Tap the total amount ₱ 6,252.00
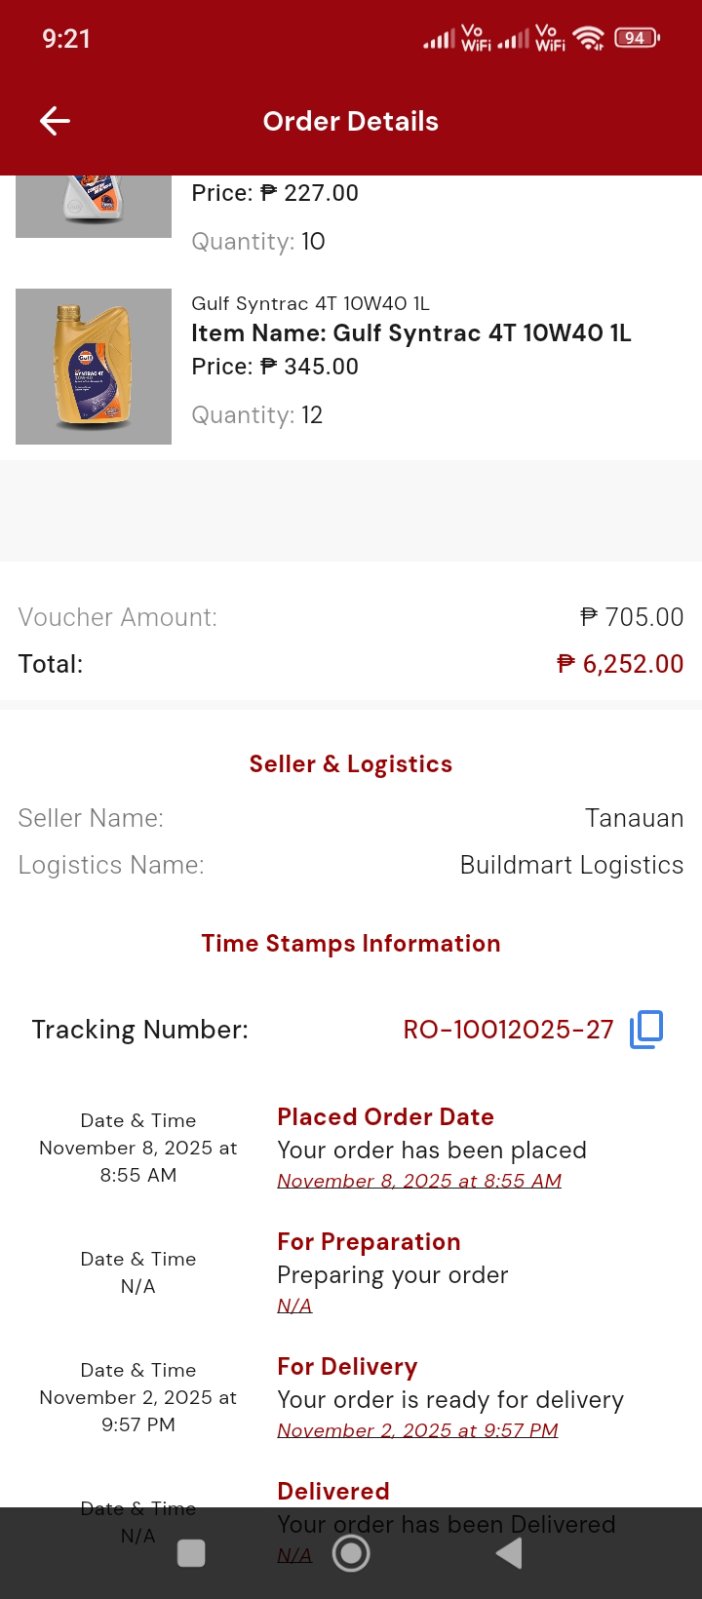Viewport: 702px width, 1599px height. tap(620, 664)
